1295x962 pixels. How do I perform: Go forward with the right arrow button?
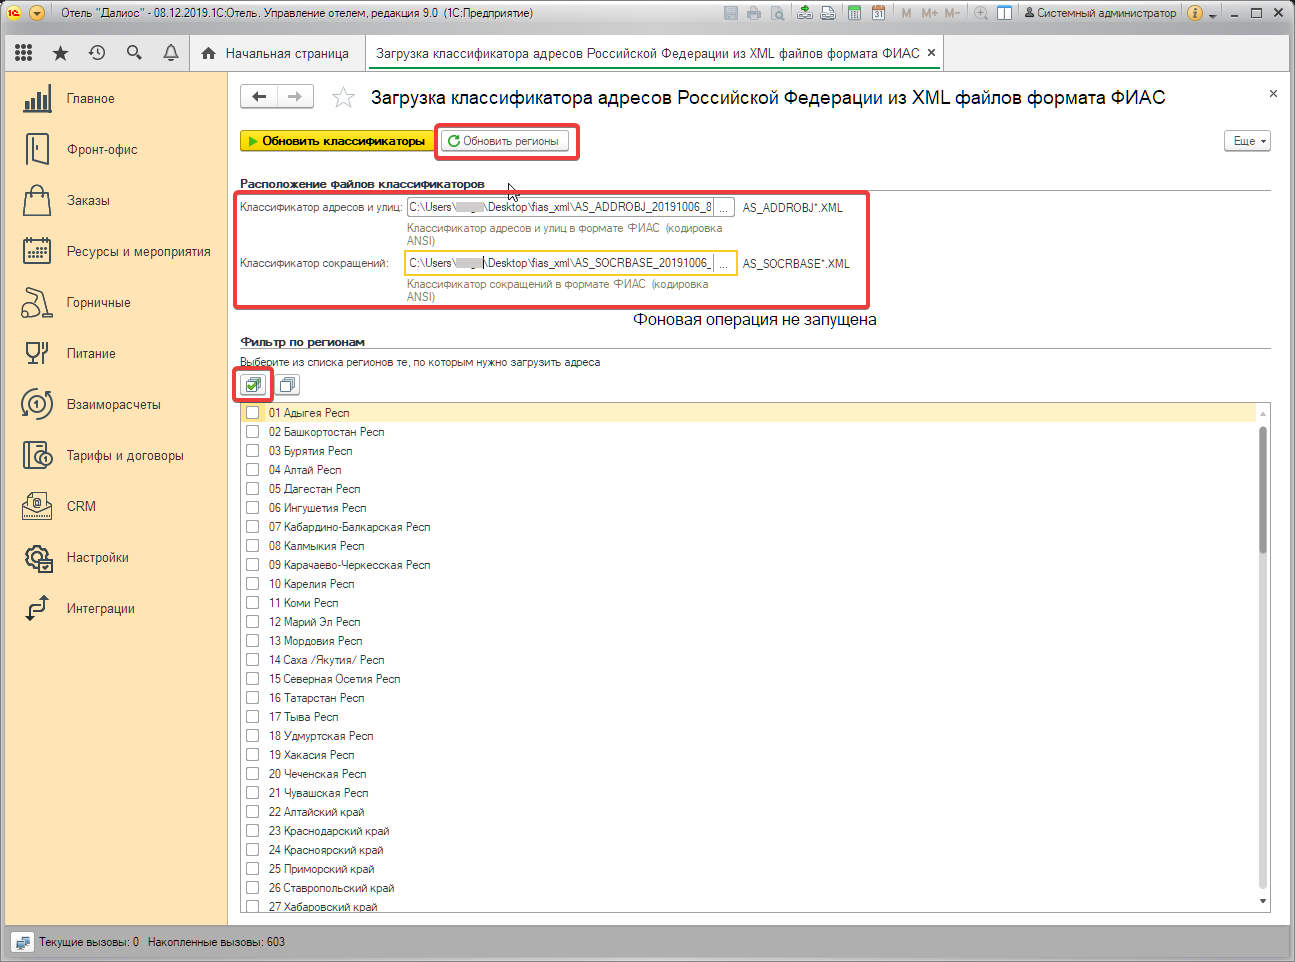pyautogui.click(x=295, y=96)
